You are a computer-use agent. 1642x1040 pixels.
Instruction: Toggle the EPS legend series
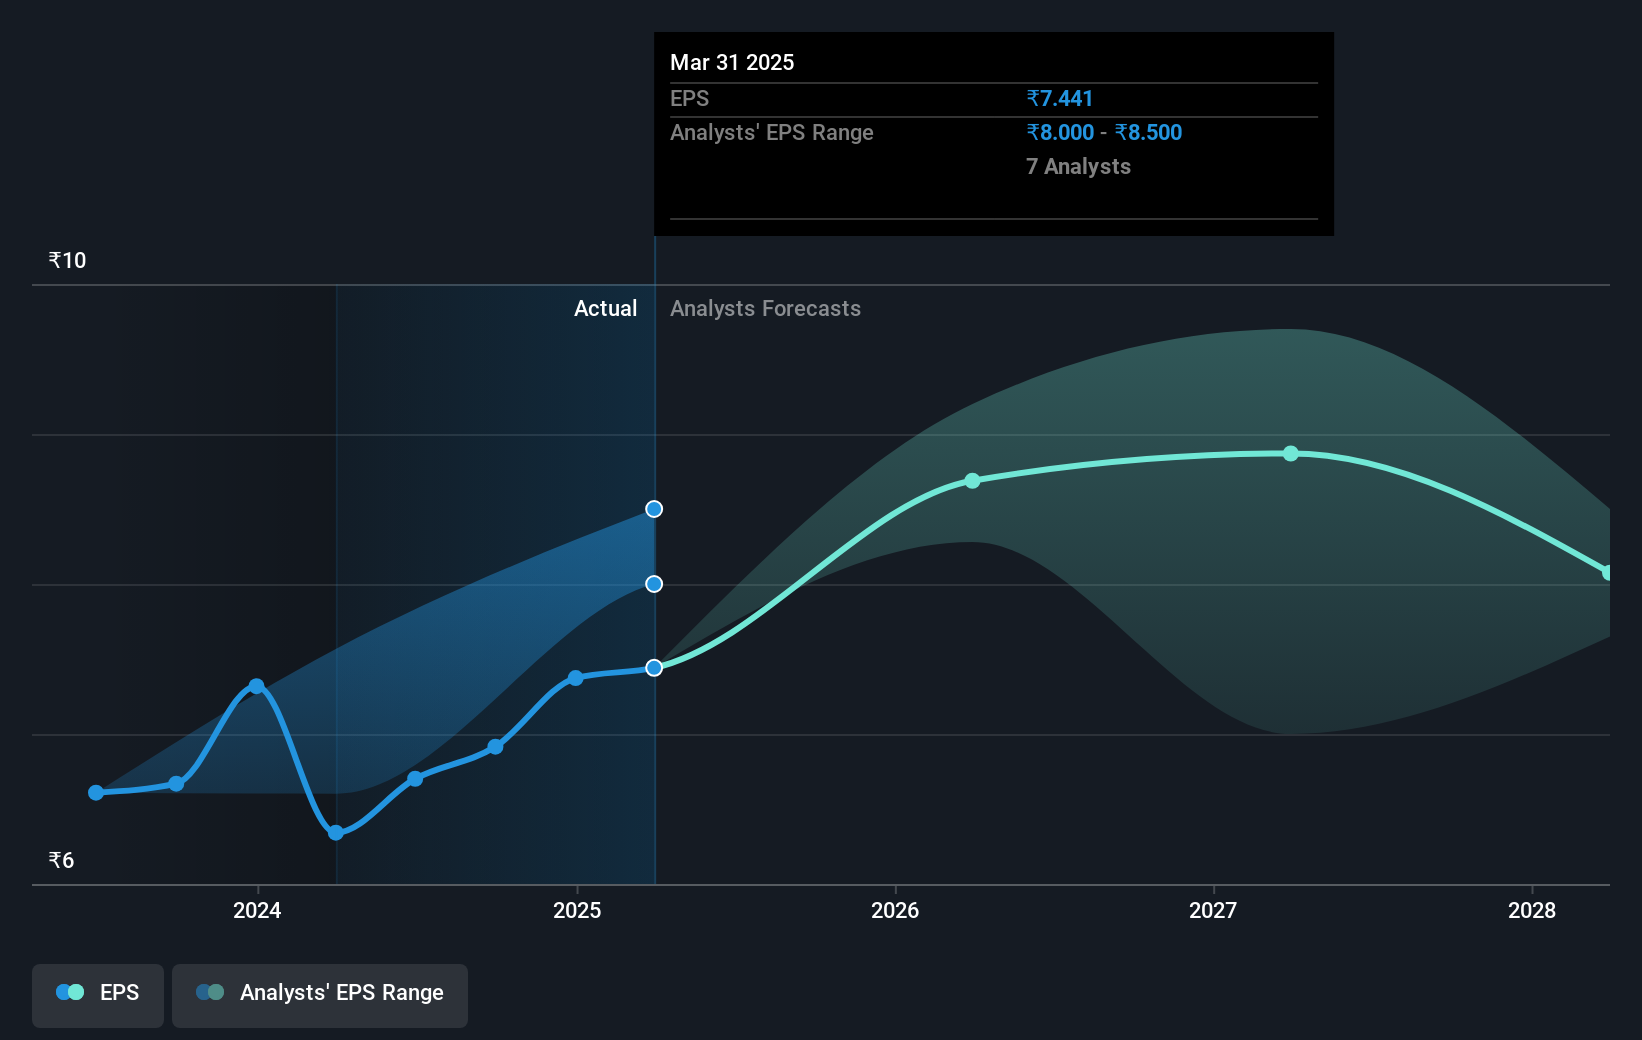pyautogui.click(x=98, y=995)
